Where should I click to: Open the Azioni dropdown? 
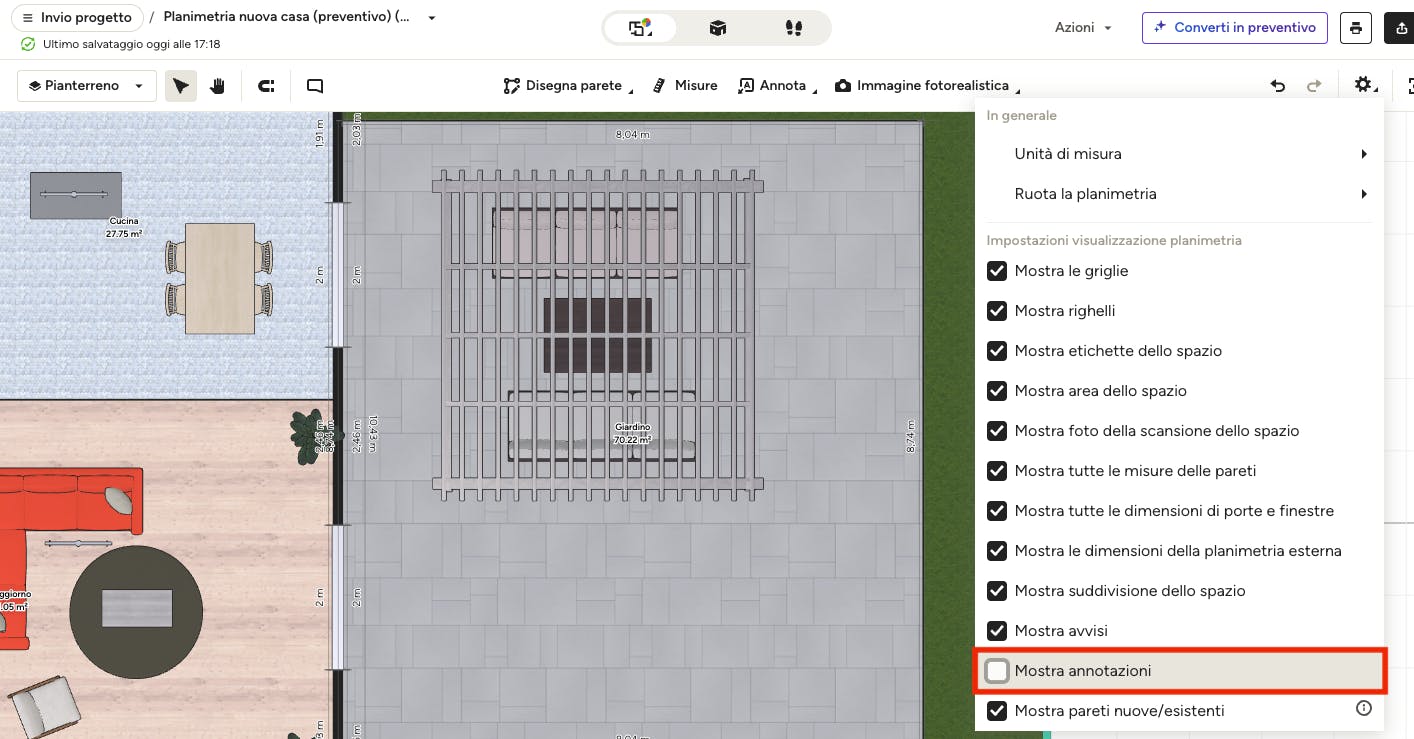[x=1084, y=28]
